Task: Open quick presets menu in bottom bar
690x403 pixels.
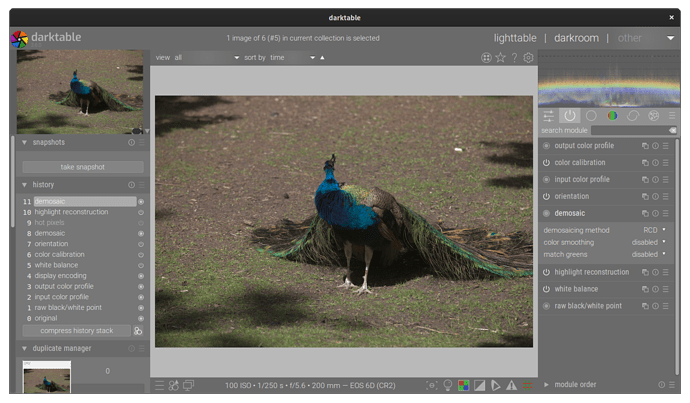Action: [x=159, y=386]
